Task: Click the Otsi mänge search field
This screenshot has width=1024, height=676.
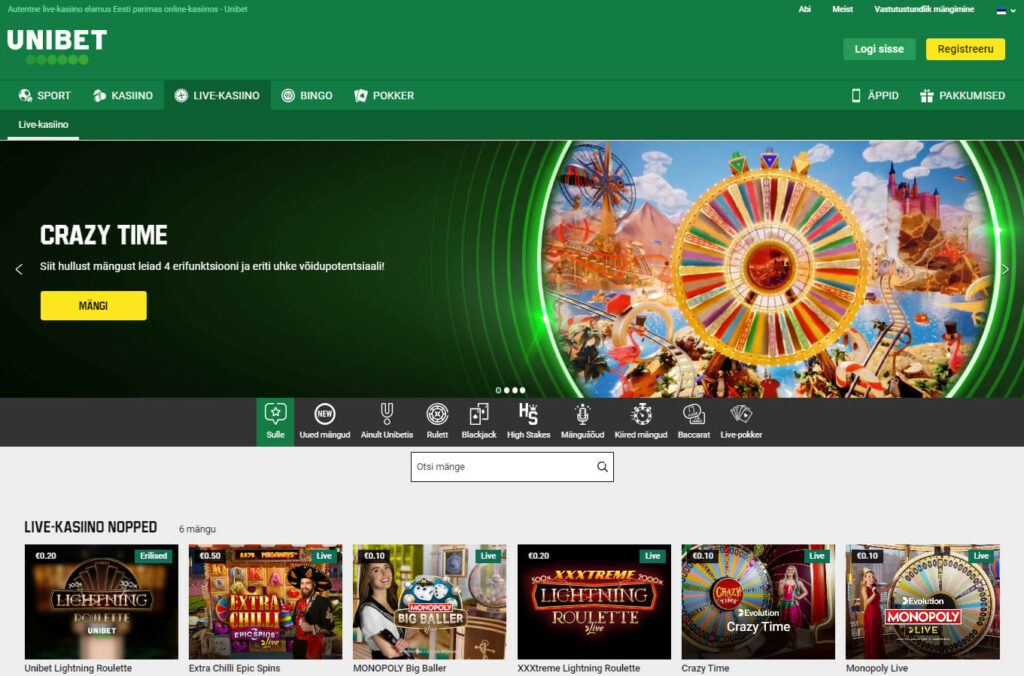Action: click(x=512, y=467)
